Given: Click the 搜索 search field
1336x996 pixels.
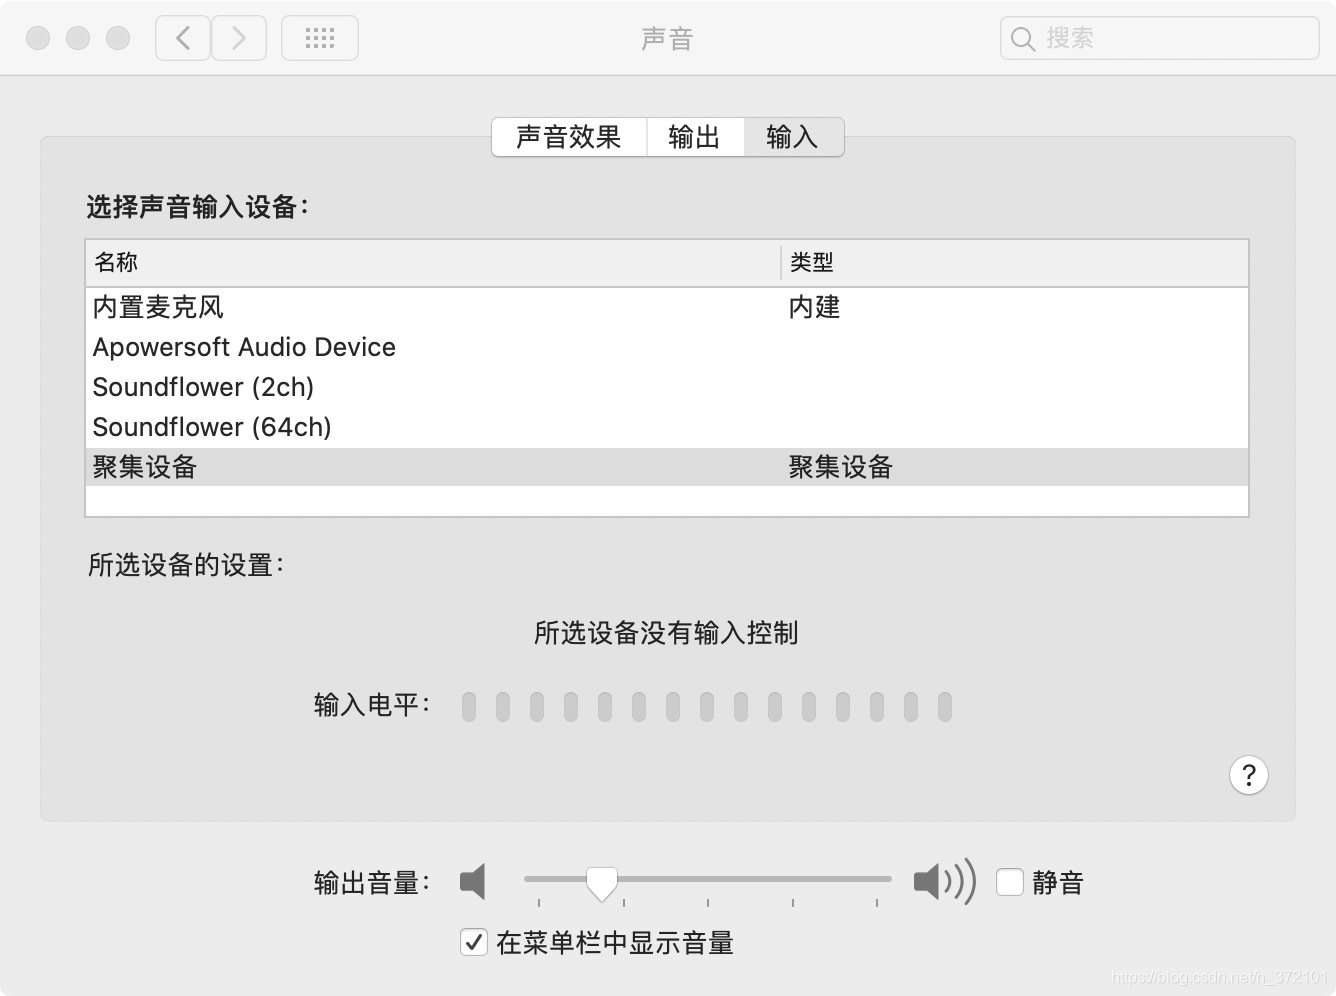Looking at the screenshot, I should click(1159, 38).
